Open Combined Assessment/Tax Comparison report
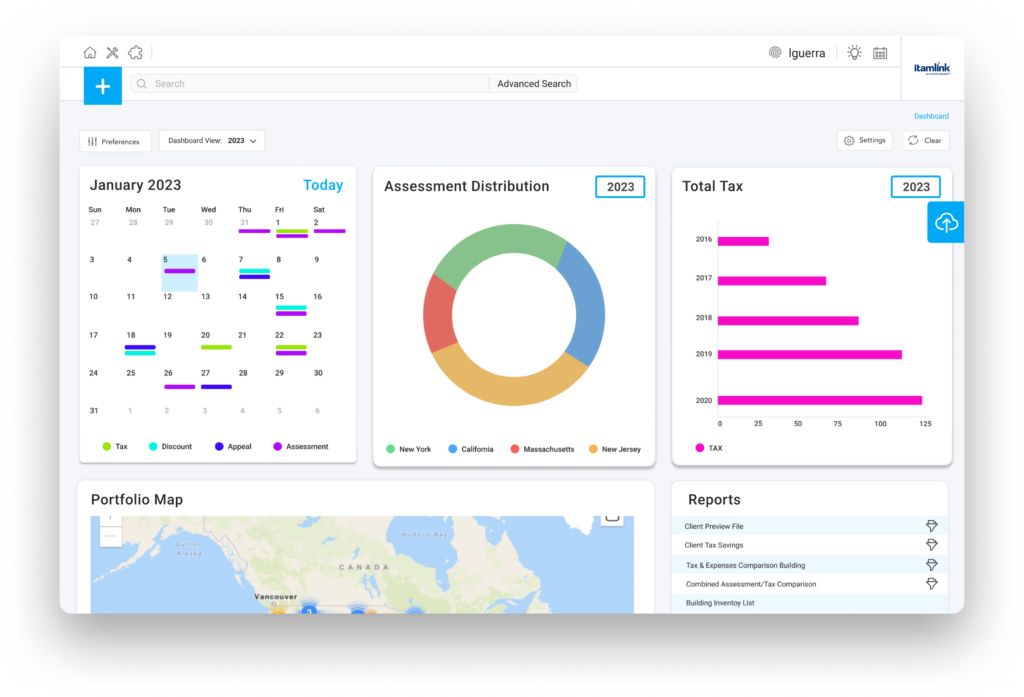 [750, 584]
